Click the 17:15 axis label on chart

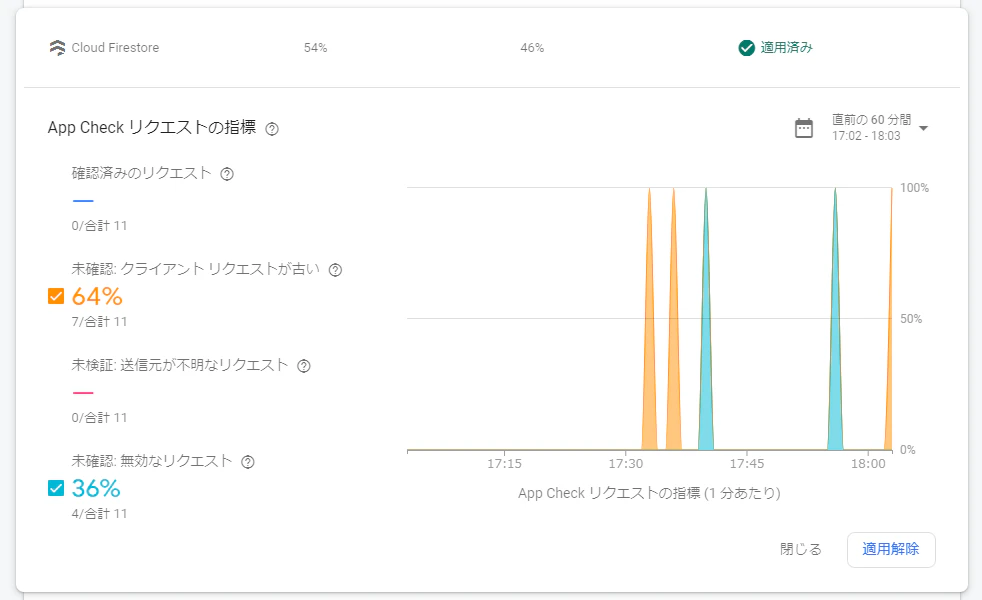pyautogui.click(x=504, y=464)
